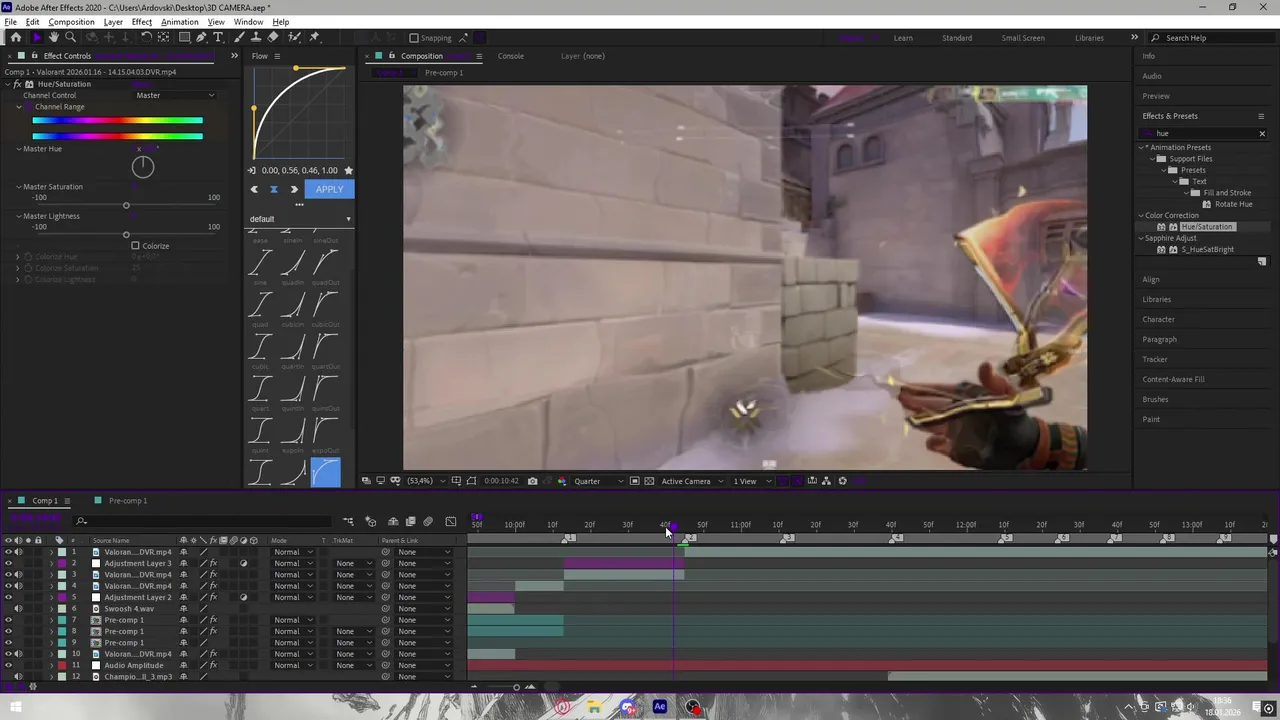Enable the Snapping checkbox
The height and width of the screenshot is (720, 1280).
coord(414,38)
